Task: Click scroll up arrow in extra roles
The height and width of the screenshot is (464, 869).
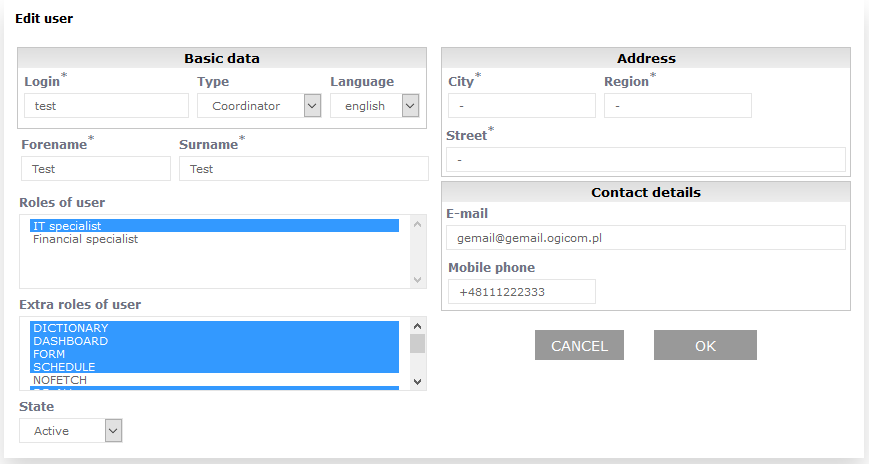Action: tap(418, 326)
